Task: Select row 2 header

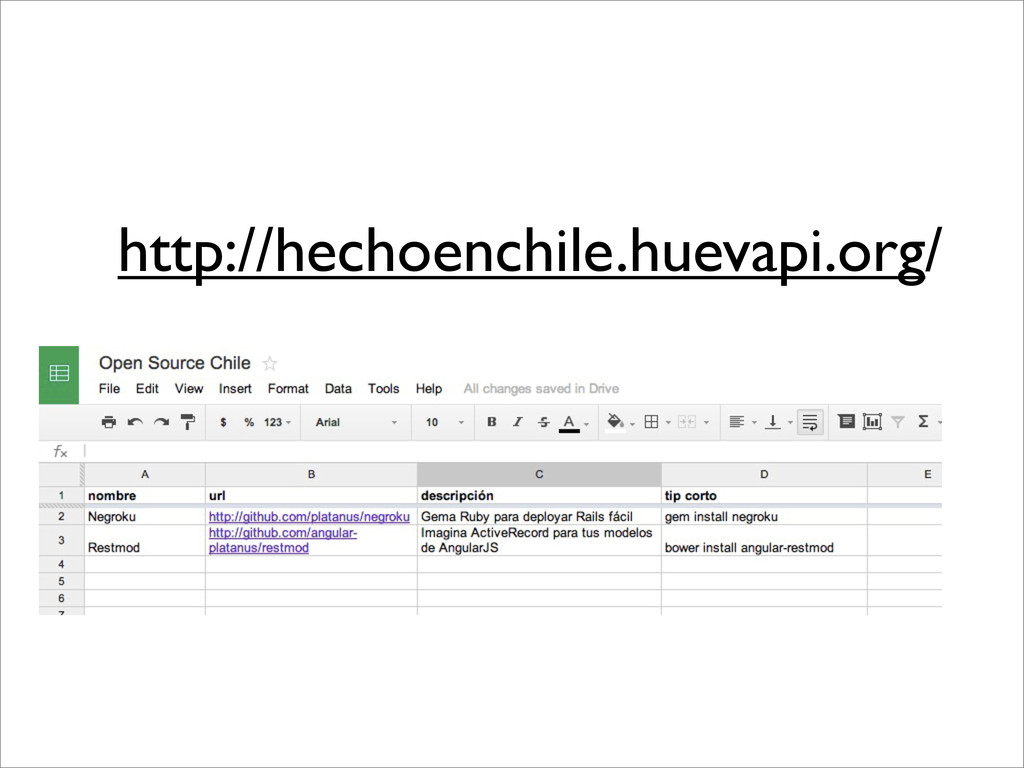Action: tap(61, 516)
